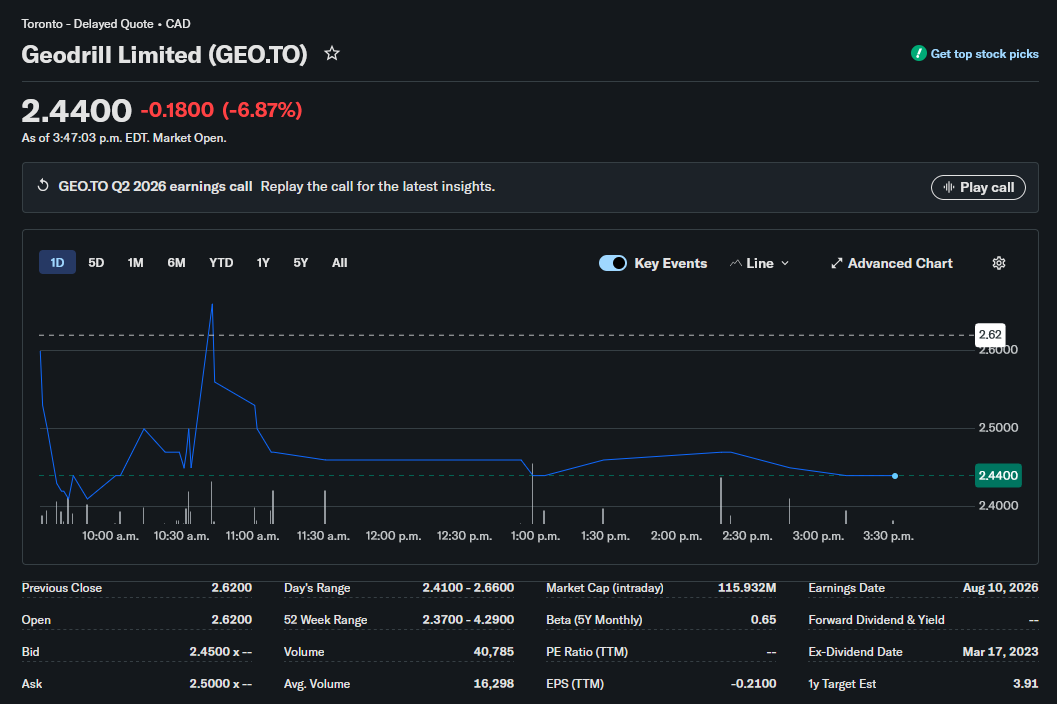The image size is (1057, 704).
Task: Click the current price marker dot on chart
Action: [x=895, y=476]
